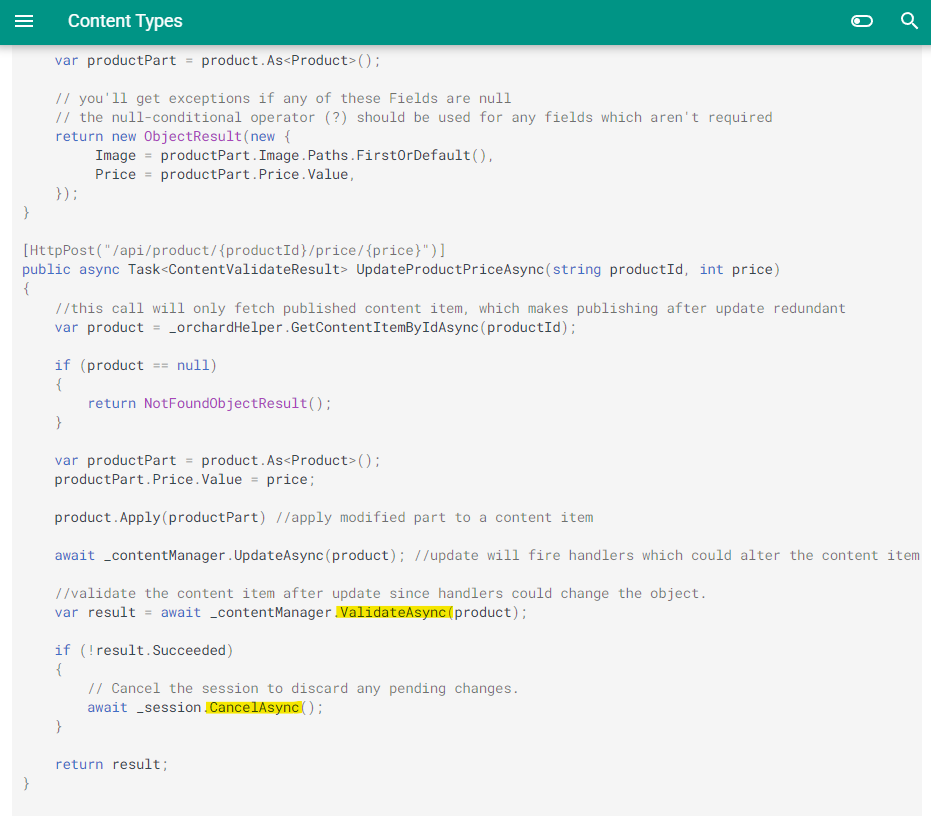Open the search magnifier icon

(x=909, y=21)
